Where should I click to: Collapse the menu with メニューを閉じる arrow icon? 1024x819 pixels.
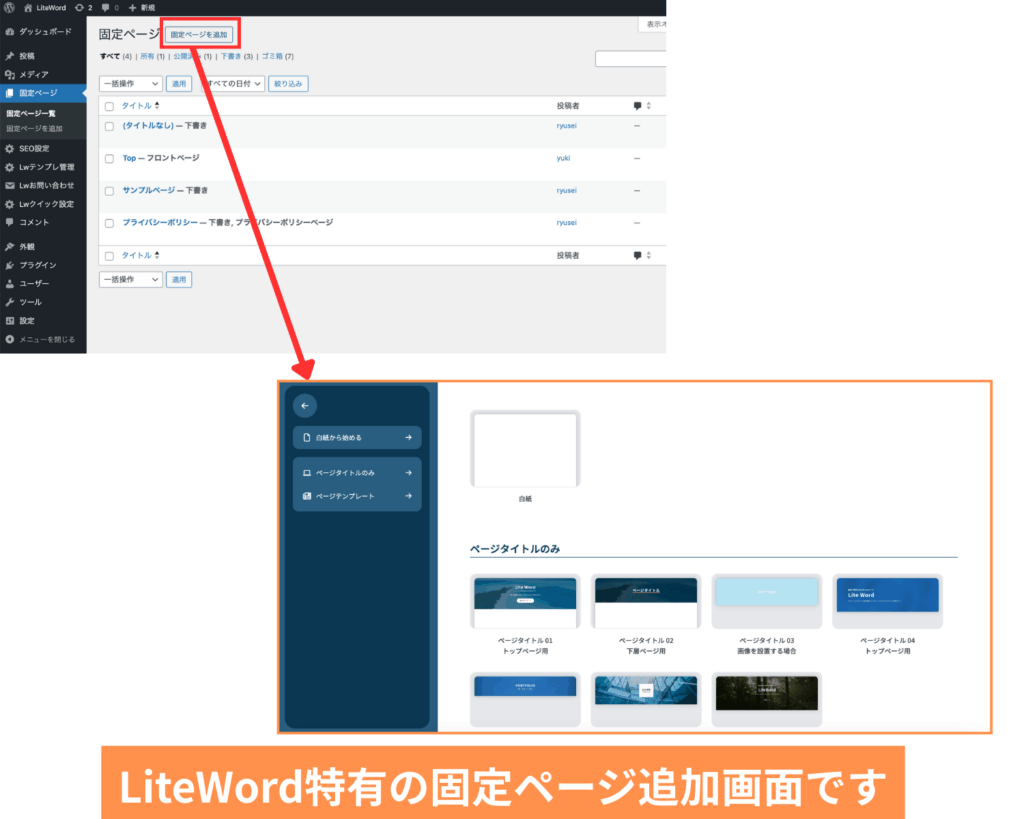(x=10, y=340)
